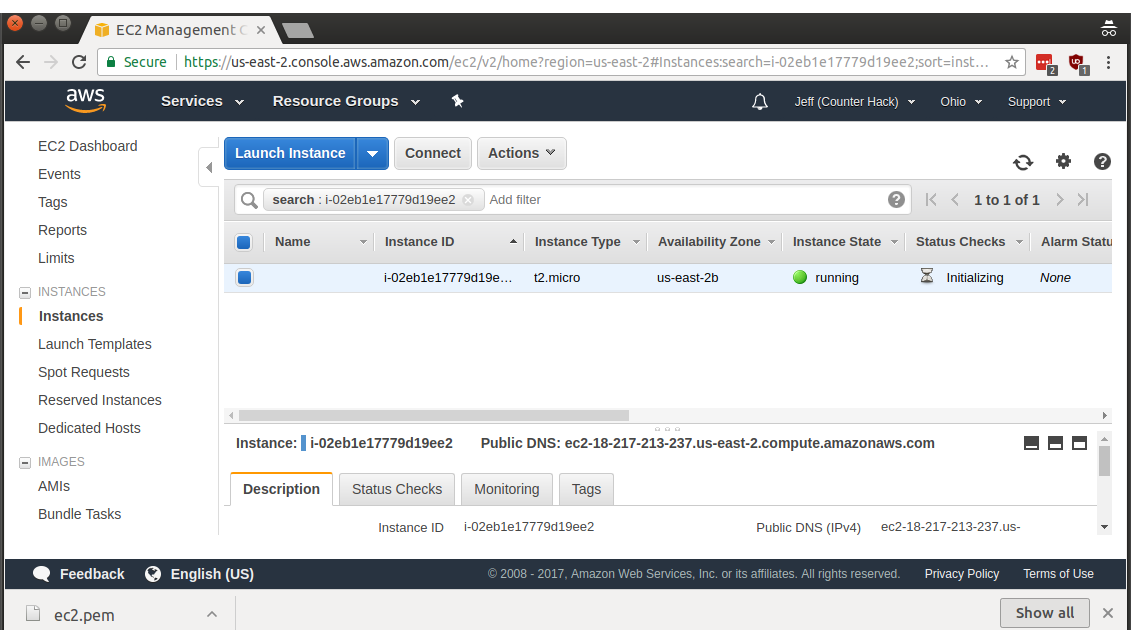This screenshot has height=643, width=1131.
Task: Click the Feedback speech bubble icon
Action: click(42, 574)
